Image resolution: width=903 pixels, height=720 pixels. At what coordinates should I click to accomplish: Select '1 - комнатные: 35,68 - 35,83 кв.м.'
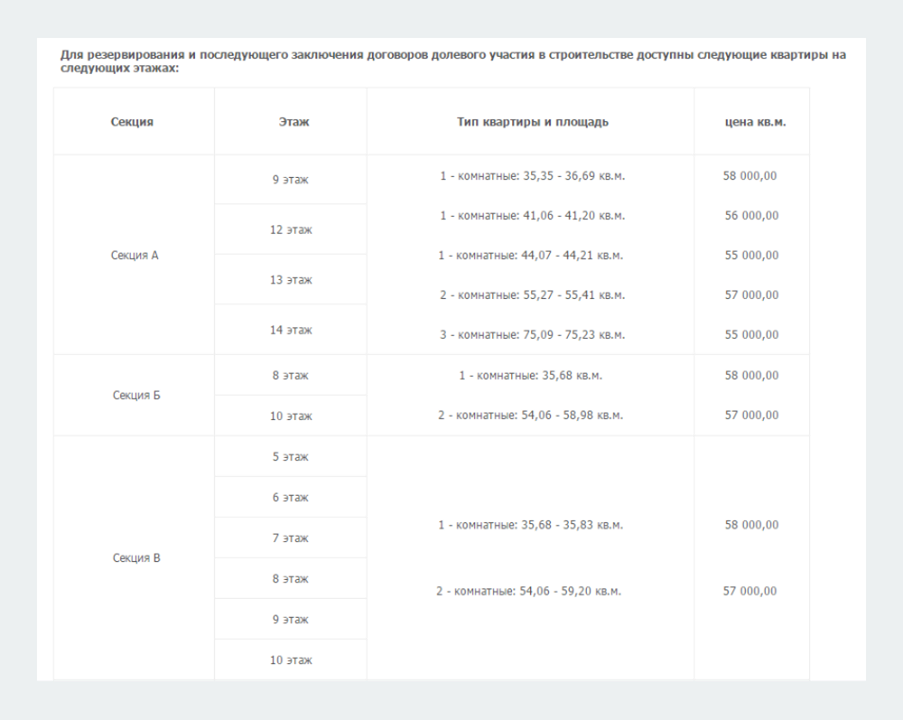point(530,525)
